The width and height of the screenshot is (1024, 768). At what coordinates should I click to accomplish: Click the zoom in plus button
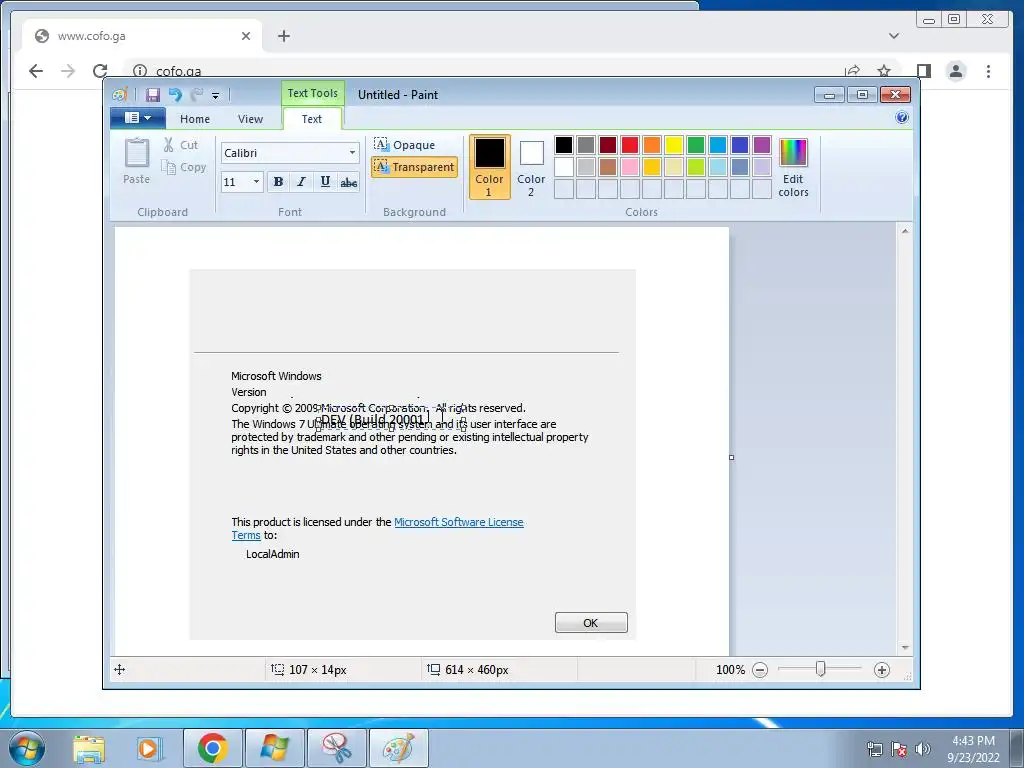(x=882, y=669)
